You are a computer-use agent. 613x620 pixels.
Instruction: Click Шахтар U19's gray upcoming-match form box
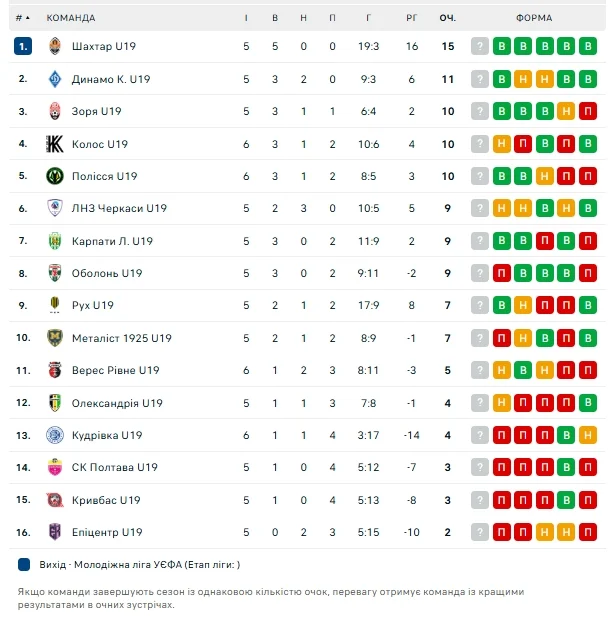click(479, 47)
